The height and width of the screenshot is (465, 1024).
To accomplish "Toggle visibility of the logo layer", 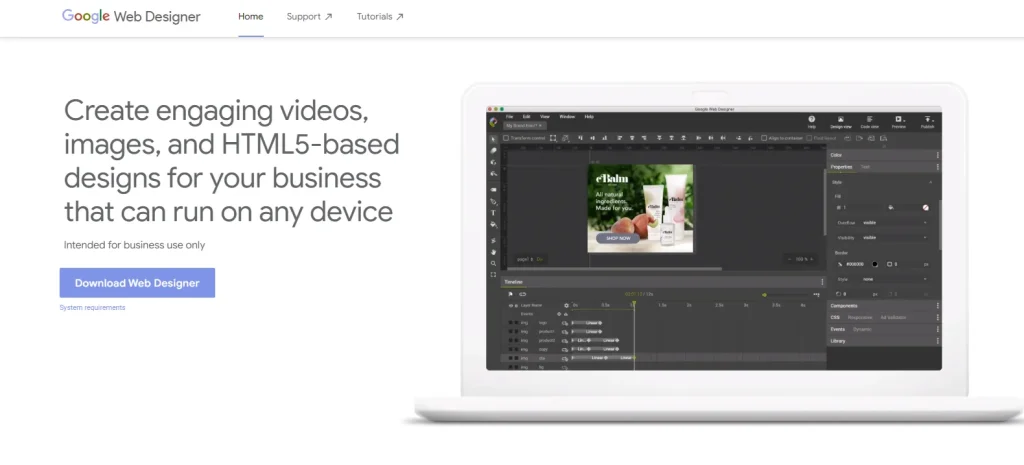I will pyautogui.click(x=511, y=323).
